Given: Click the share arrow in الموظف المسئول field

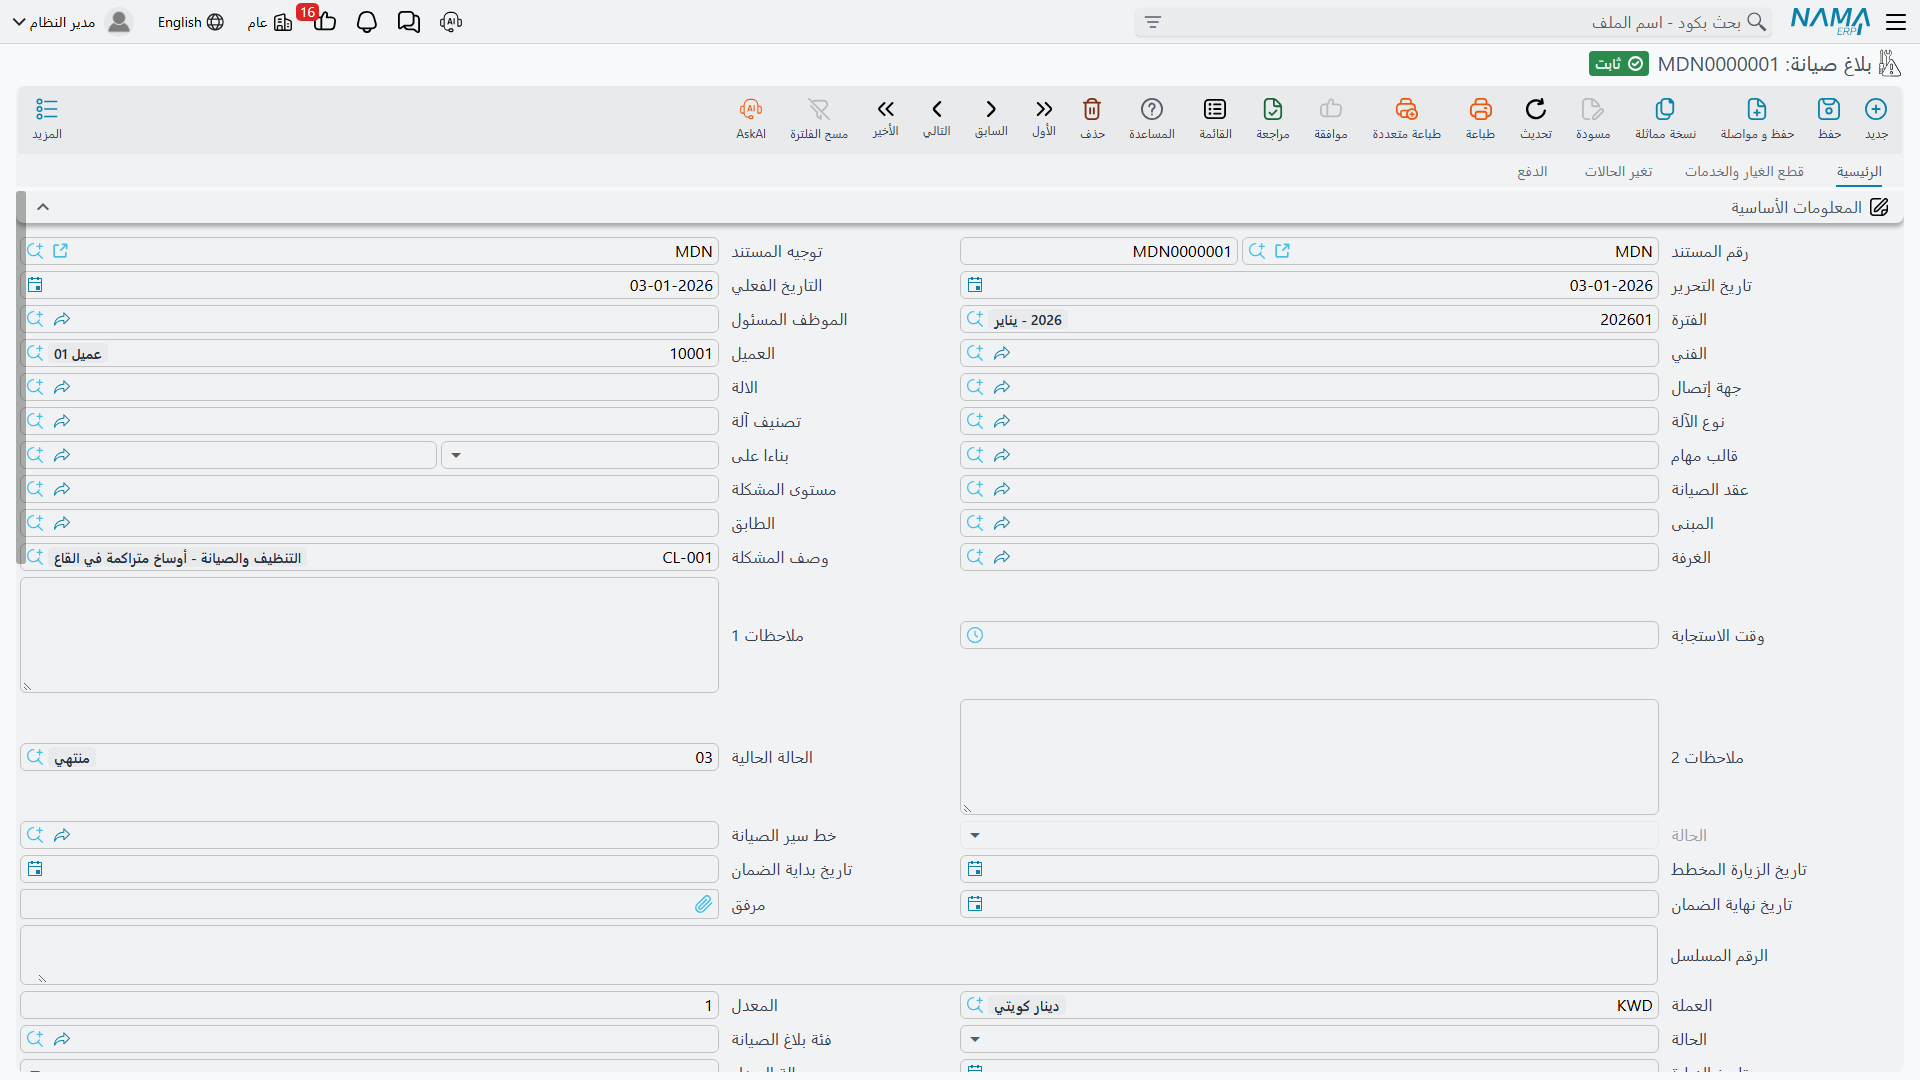Looking at the screenshot, I should pos(62,319).
